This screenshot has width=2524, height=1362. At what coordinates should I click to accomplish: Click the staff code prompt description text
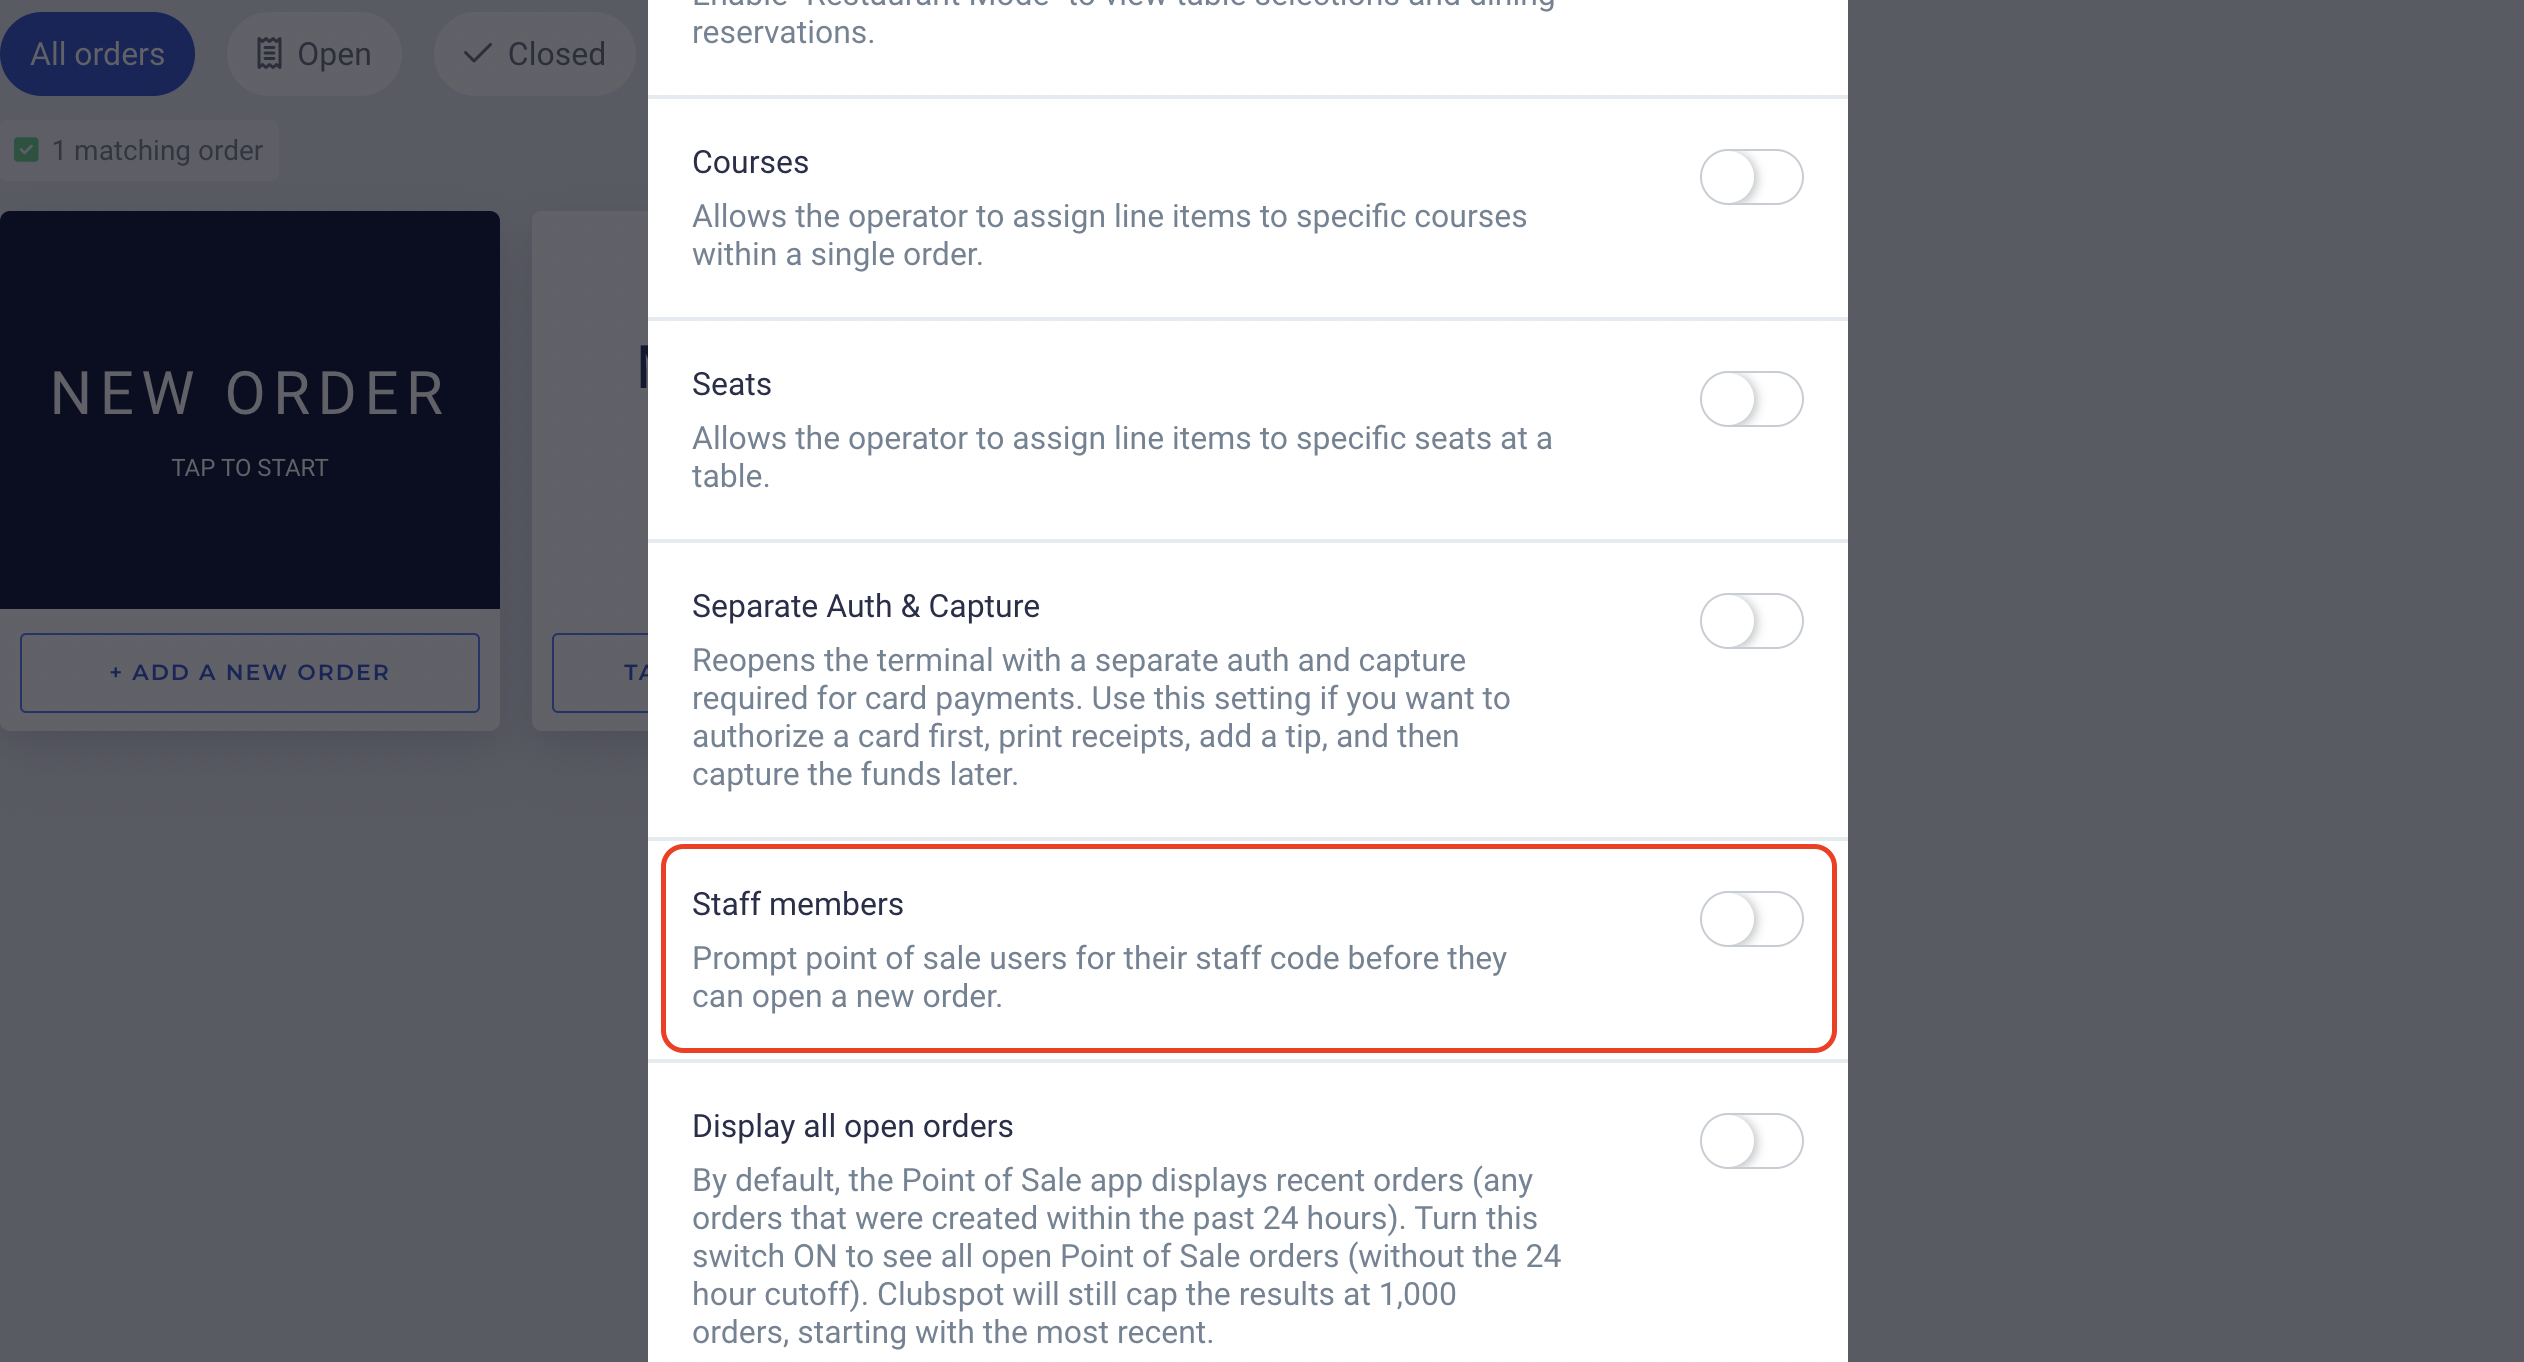[x=1098, y=977]
